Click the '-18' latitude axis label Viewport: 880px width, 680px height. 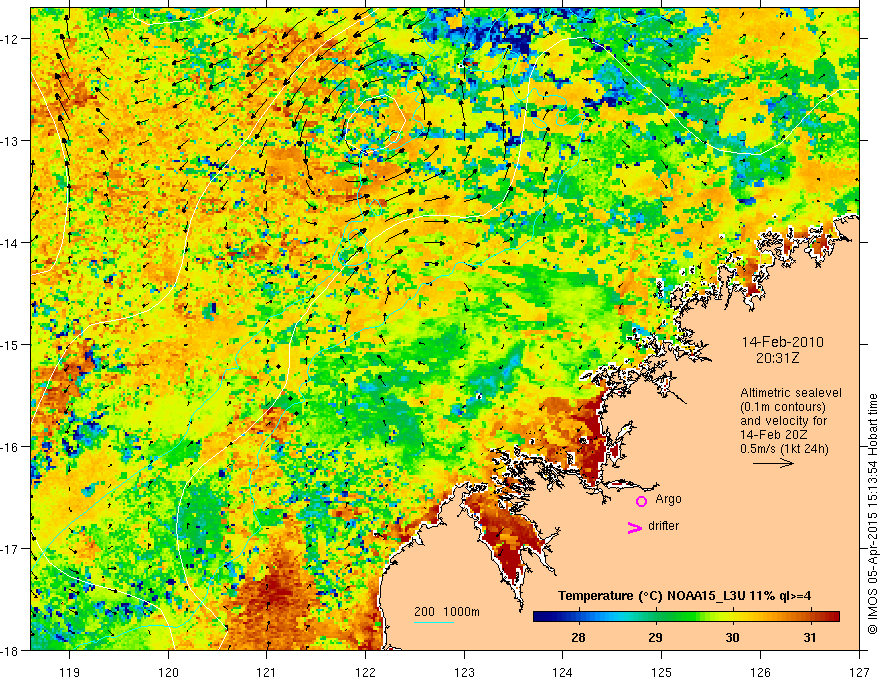click(x=9, y=651)
